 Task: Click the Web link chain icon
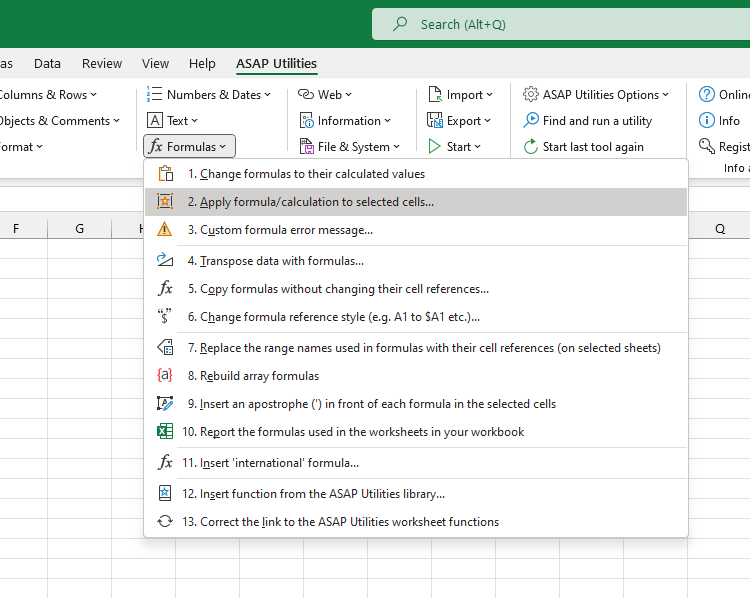[306, 94]
